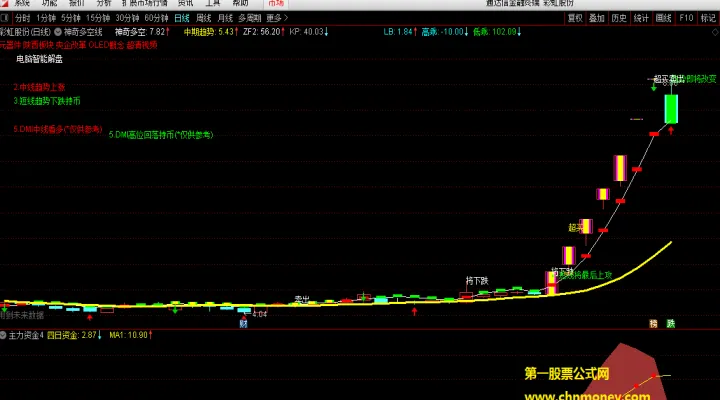This screenshot has height=400, width=720.
Task: Select the 5分钟 period tab
Action: pos(71,18)
